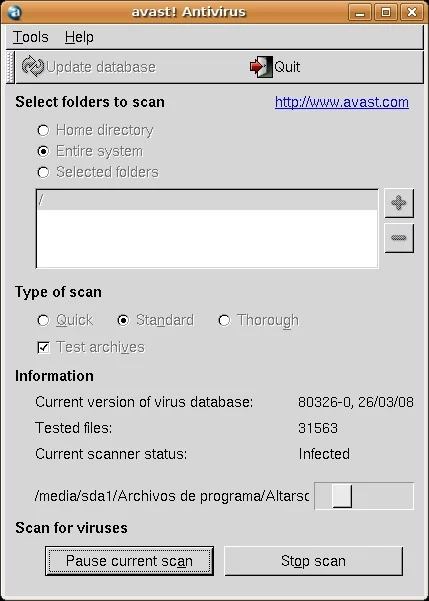Screen dimensions: 429x601
Task: Click the red Quit door icon
Action: pos(261,67)
